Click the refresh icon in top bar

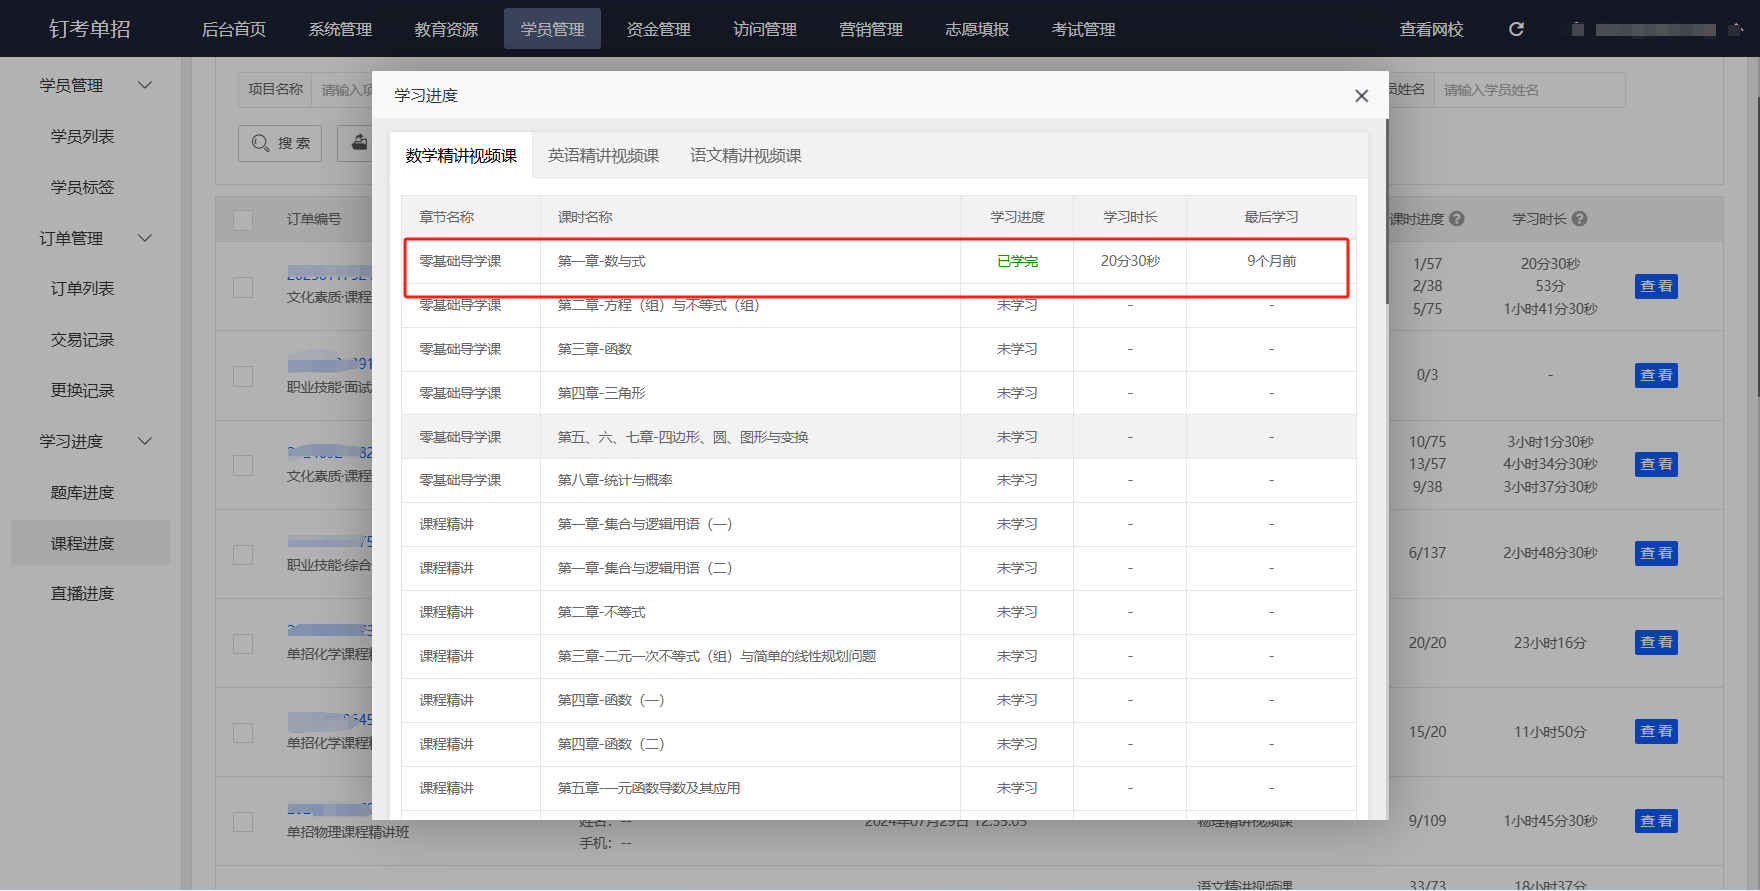(1516, 29)
